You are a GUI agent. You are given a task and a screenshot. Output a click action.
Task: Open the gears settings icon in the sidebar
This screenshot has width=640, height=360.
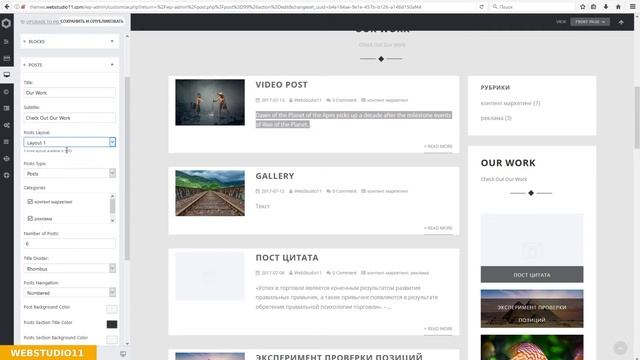coord(7,125)
